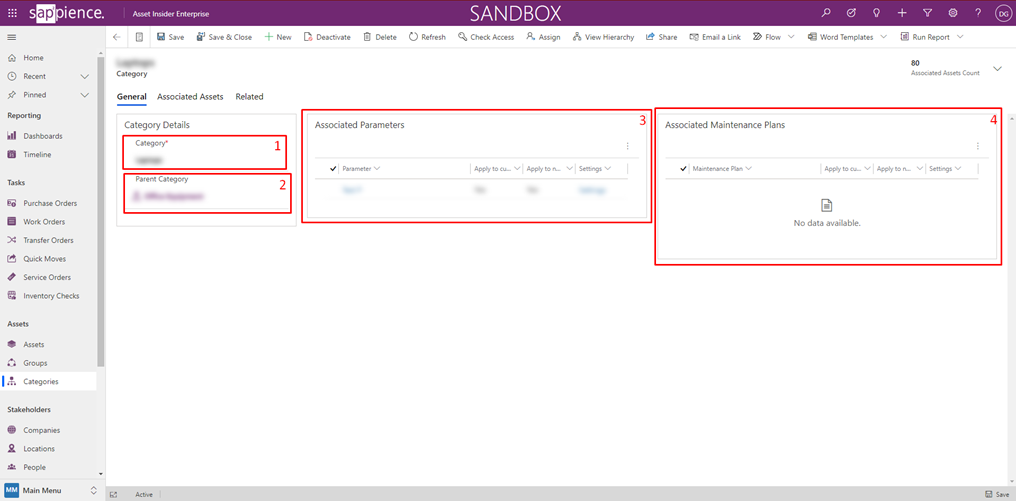Image resolution: width=1016 pixels, height=501 pixels.
Task: Click the Refresh toolbar button
Action: pos(427,37)
